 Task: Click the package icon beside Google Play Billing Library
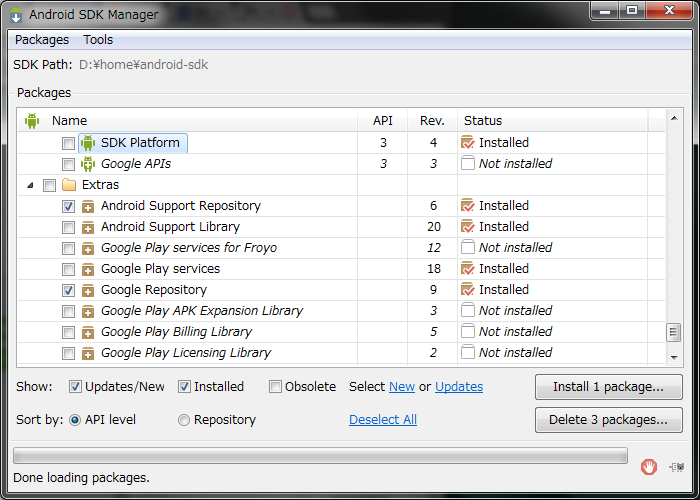(88, 332)
